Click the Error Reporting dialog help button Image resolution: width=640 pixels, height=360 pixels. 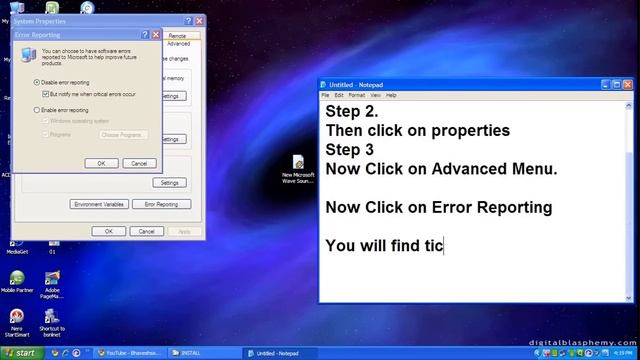pos(145,35)
